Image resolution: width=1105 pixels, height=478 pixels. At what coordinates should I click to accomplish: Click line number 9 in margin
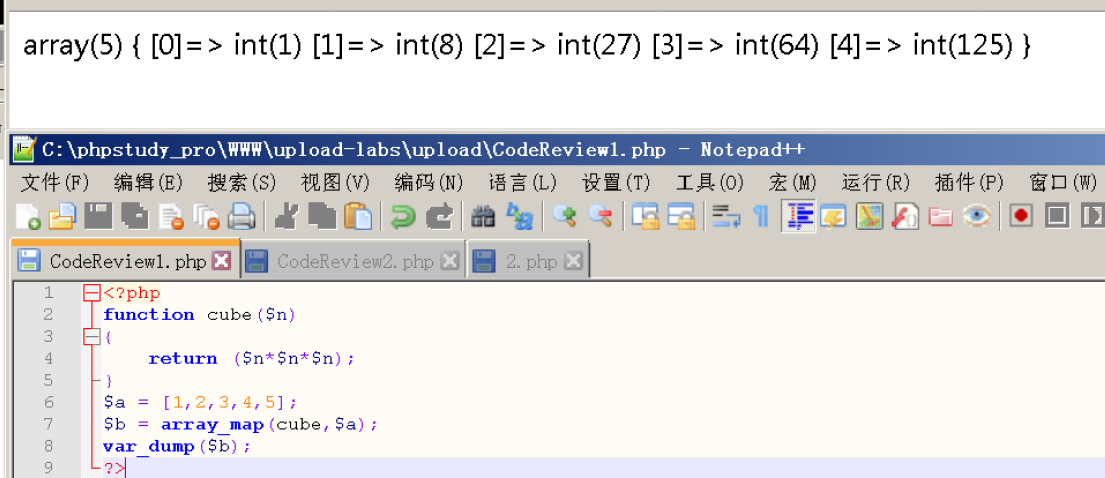click(48, 468)
